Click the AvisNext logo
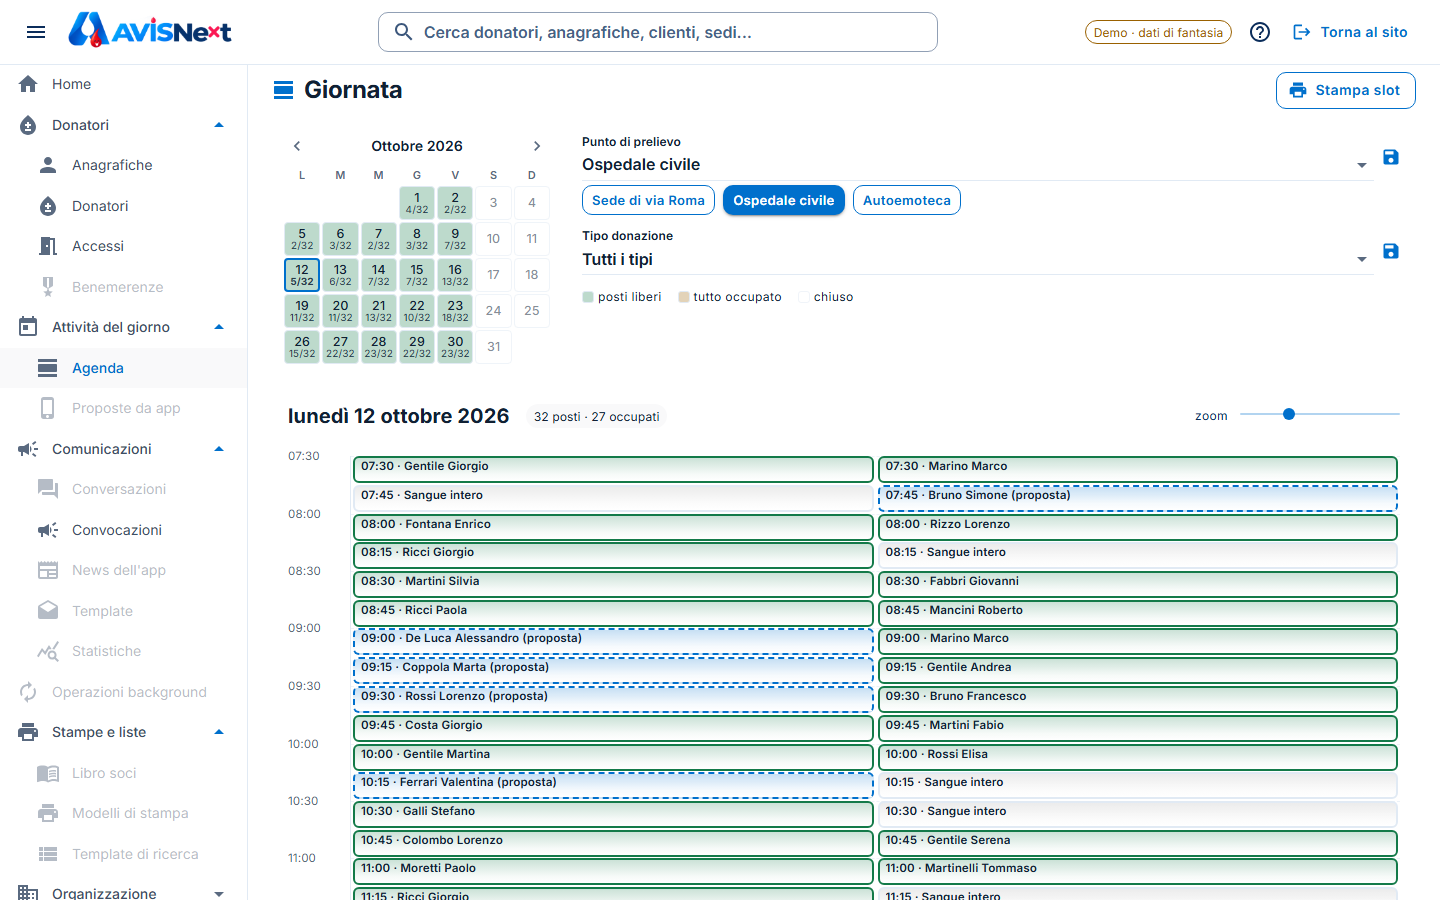1440x900 pixels. (150, 31)
